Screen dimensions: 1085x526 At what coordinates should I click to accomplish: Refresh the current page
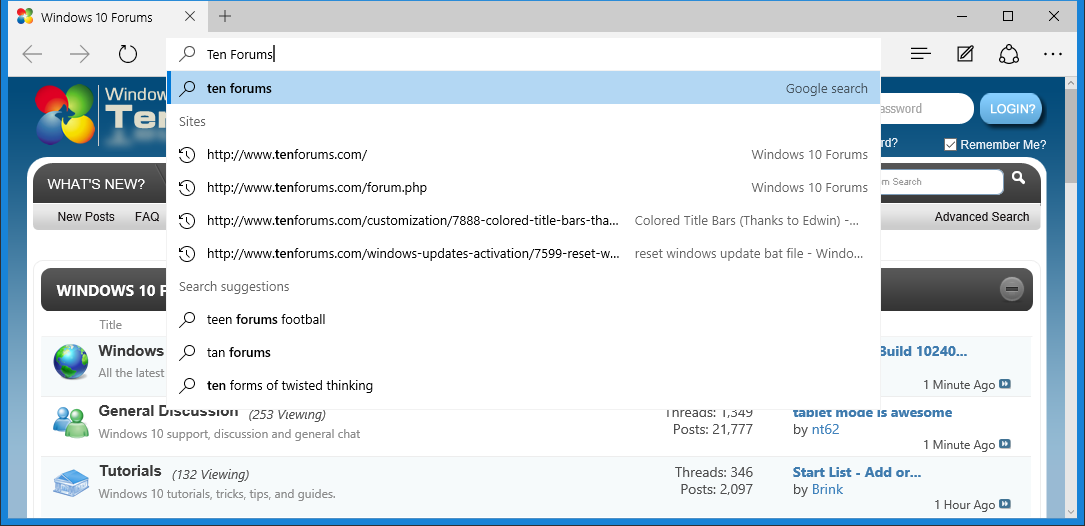click(127, 54)
